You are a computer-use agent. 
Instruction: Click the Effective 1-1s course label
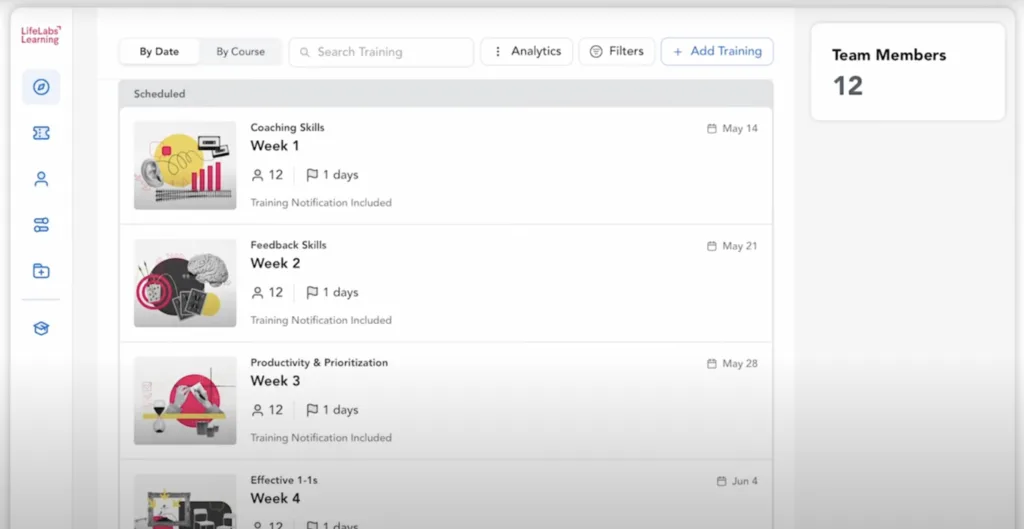(x=284, y=480)
